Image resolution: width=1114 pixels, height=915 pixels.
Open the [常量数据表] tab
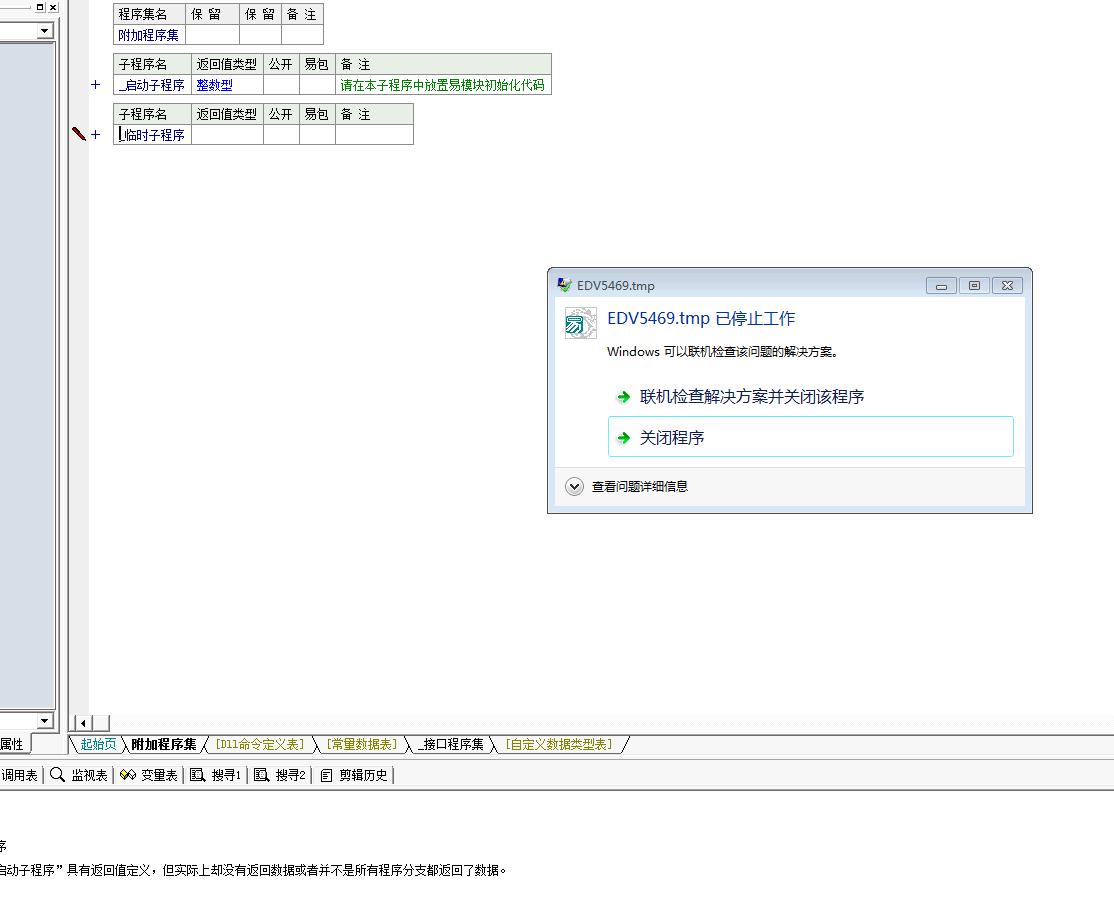[362, 744]
